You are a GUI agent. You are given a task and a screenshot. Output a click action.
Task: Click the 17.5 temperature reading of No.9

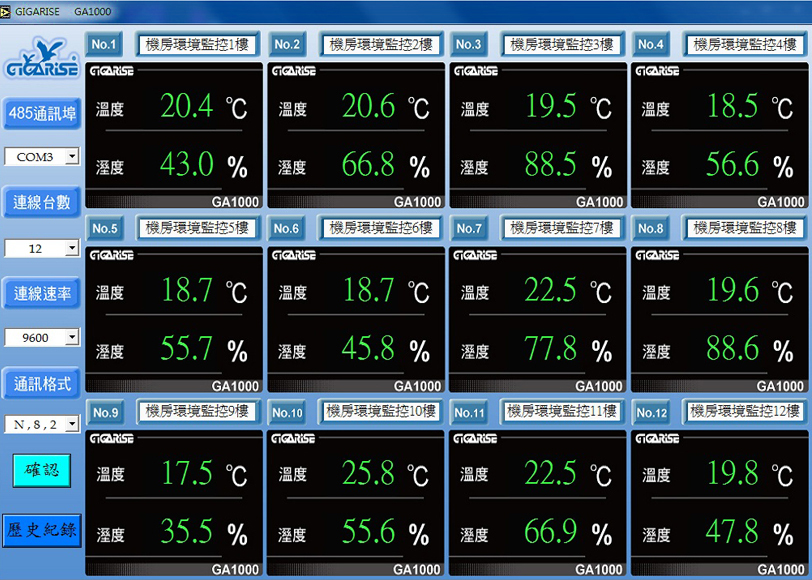(187, 473)
